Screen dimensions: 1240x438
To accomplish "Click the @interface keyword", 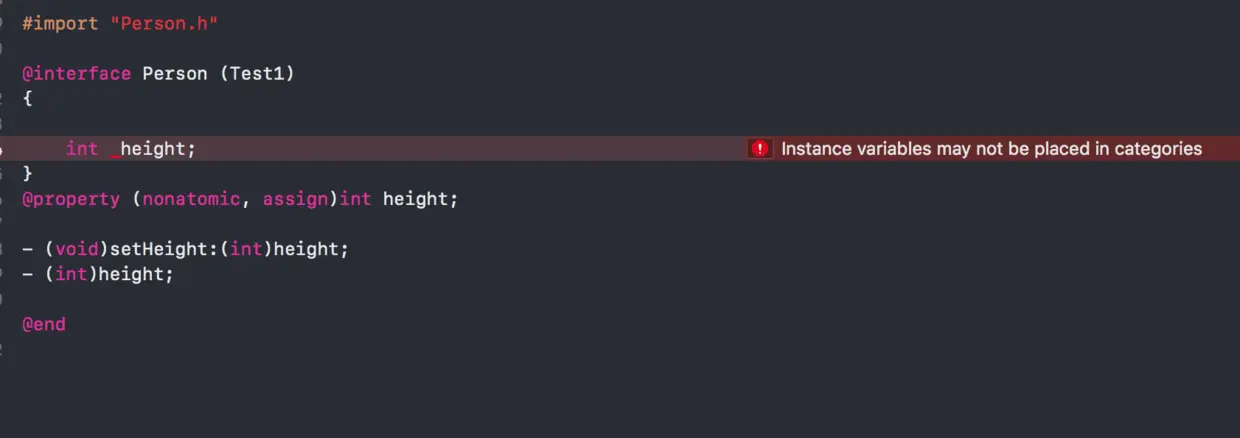I will click(76, 74).
